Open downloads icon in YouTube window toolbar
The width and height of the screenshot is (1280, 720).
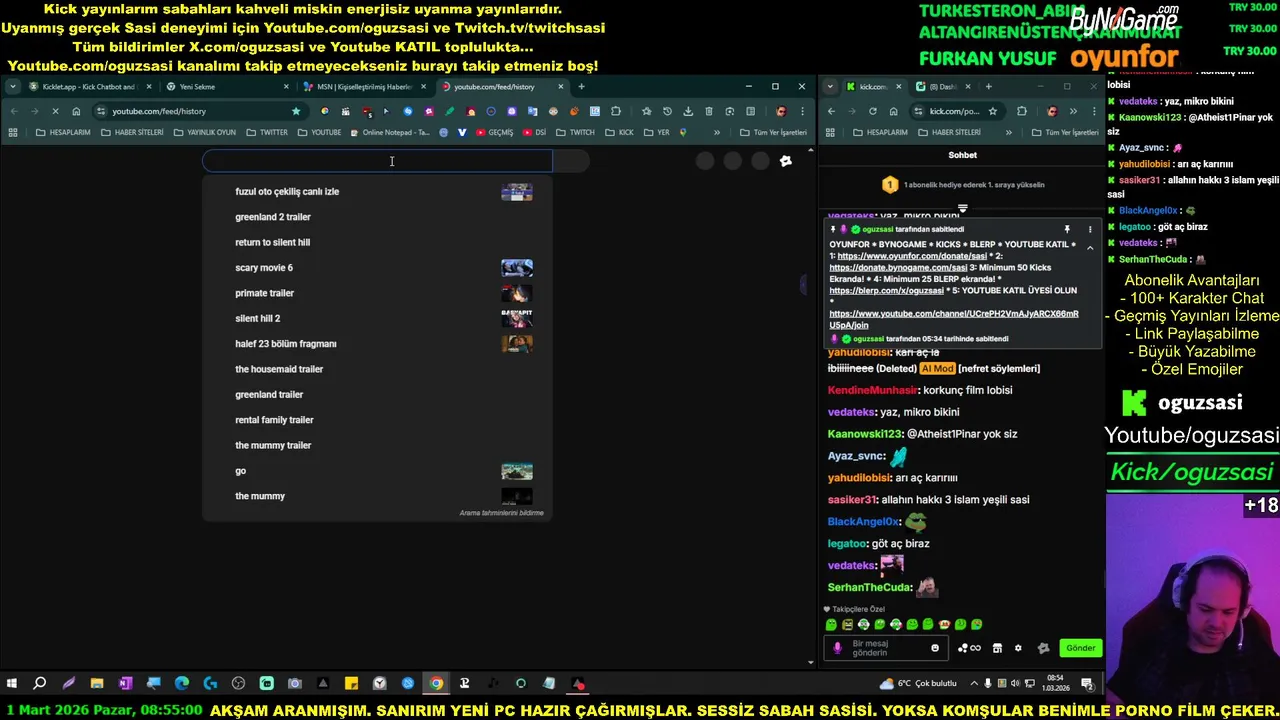[688, 111]
